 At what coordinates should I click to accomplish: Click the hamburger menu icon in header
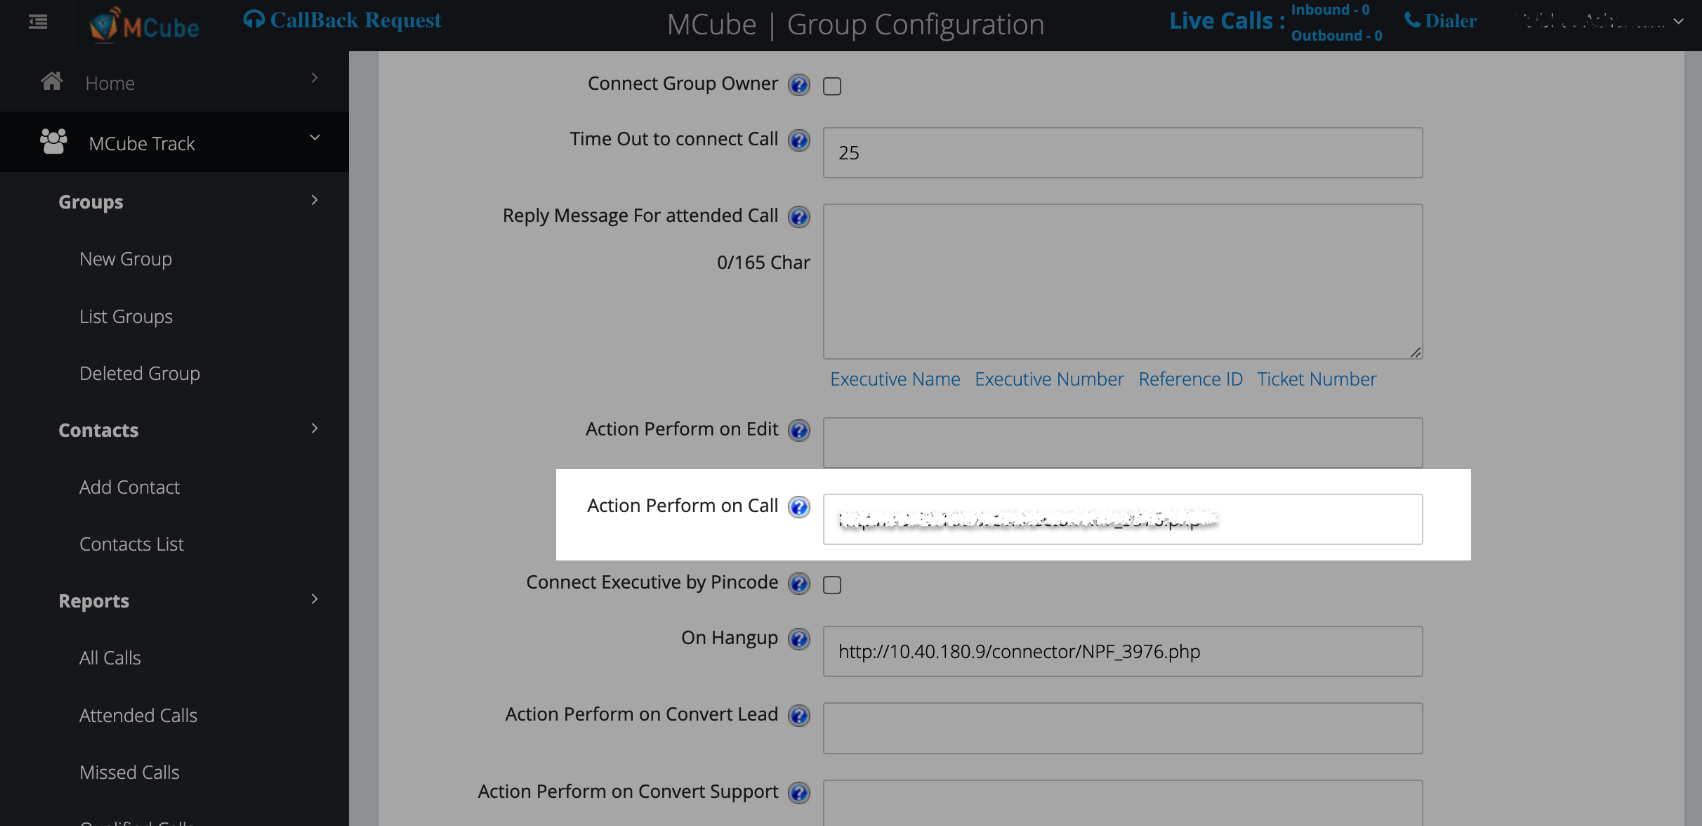pyautogui.click(x=38, y=21)
